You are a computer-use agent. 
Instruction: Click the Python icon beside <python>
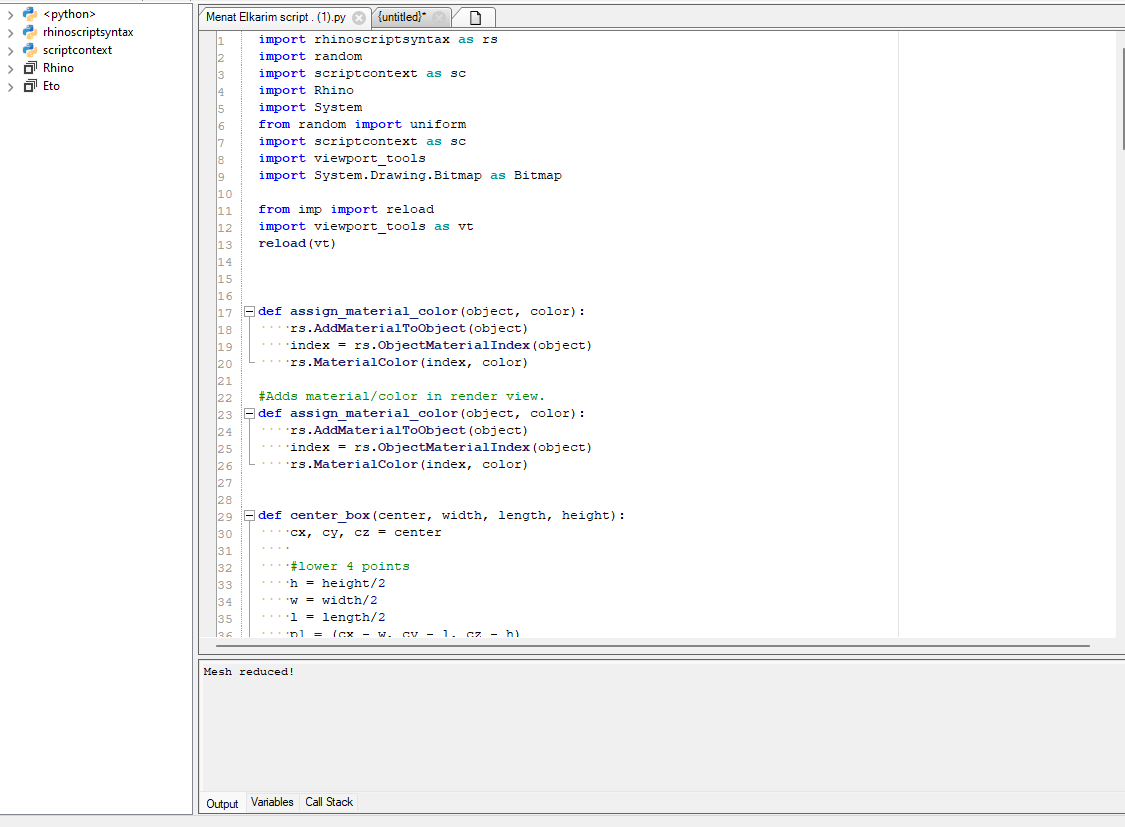(x=28, y=14)
